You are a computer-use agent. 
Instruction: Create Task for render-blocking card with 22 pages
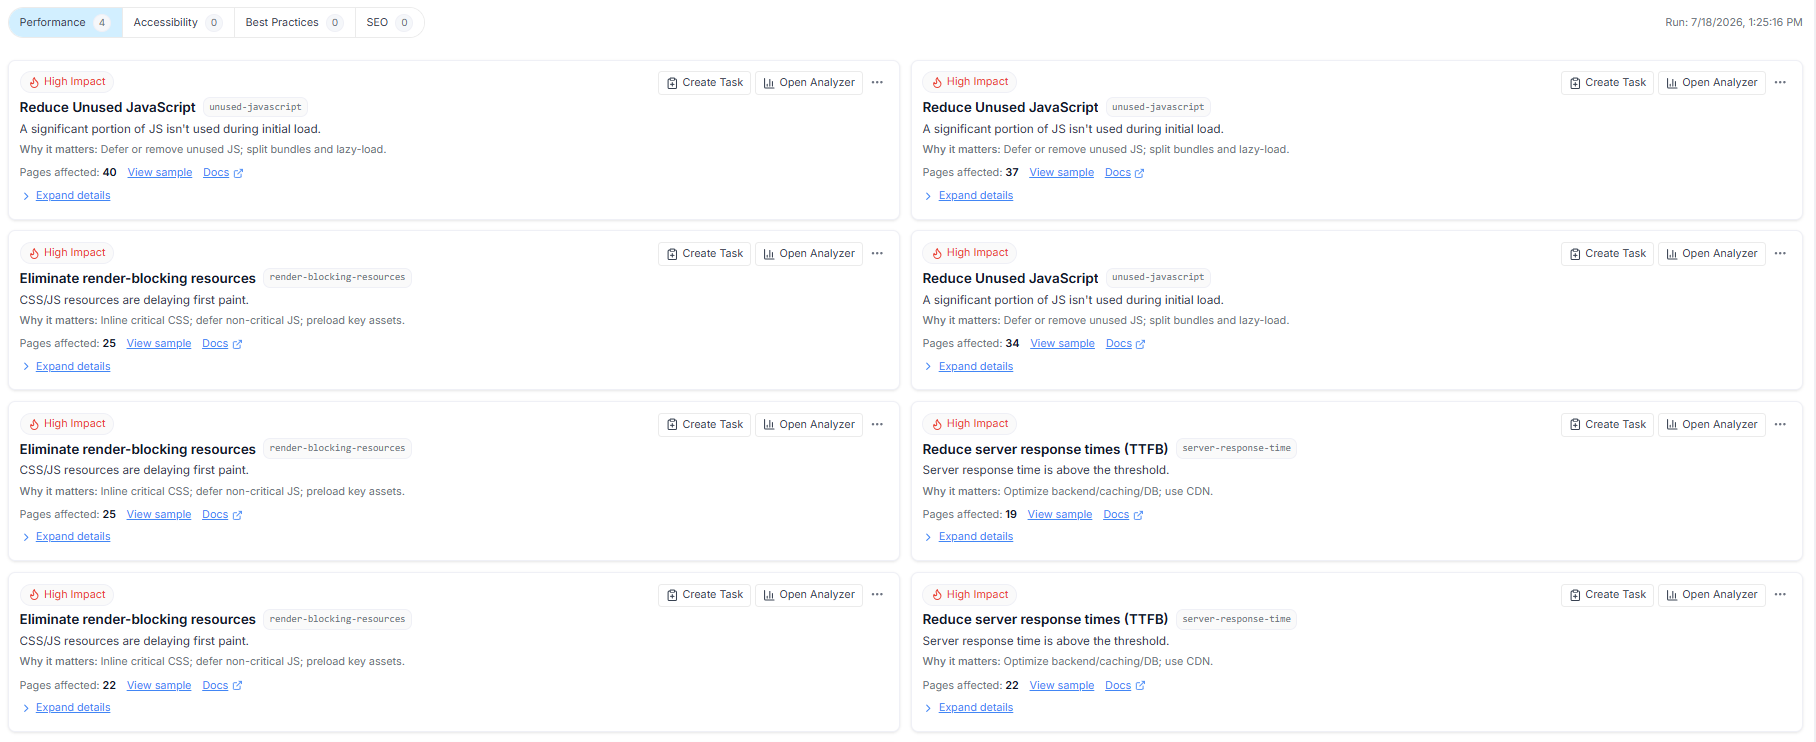pyautogui.click(x=704, y=595)
